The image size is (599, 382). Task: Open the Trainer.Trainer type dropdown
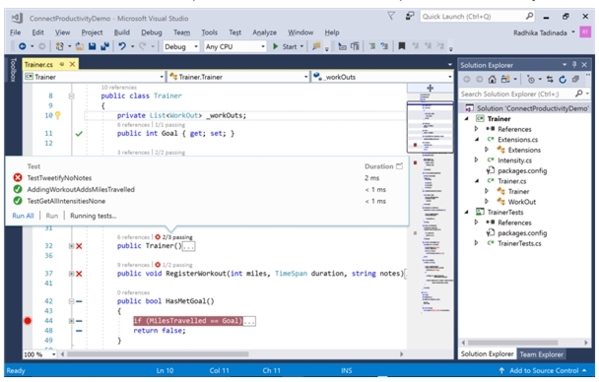coord(238,77)
